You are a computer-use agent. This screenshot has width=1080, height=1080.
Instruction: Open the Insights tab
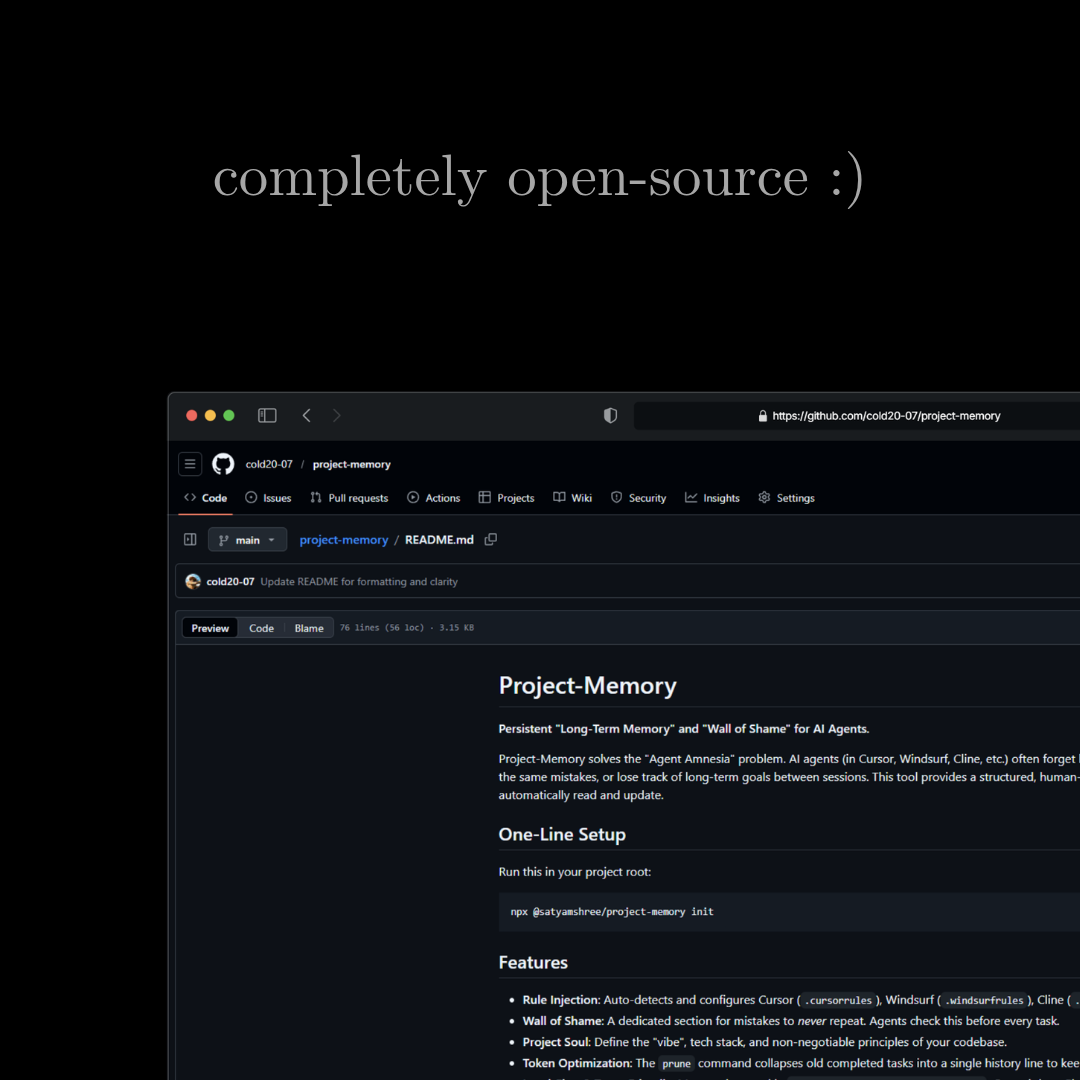click(712, 498)
